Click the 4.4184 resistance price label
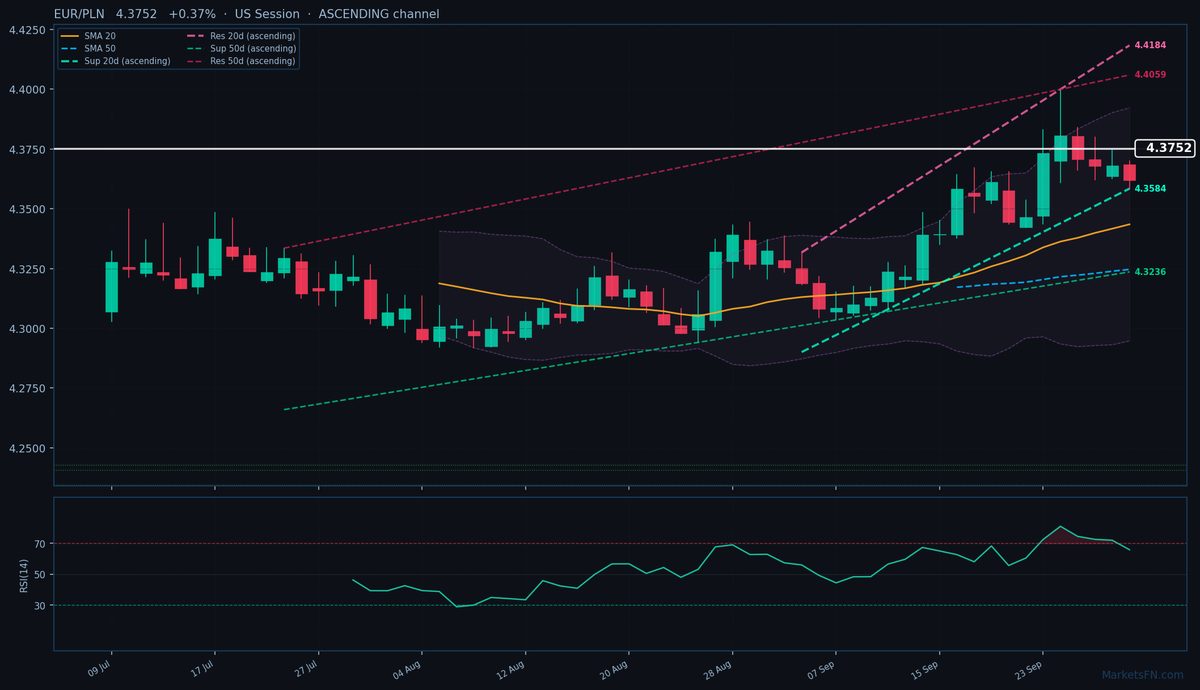This screenshot has height=690, width=1200. click(1150, 46)
